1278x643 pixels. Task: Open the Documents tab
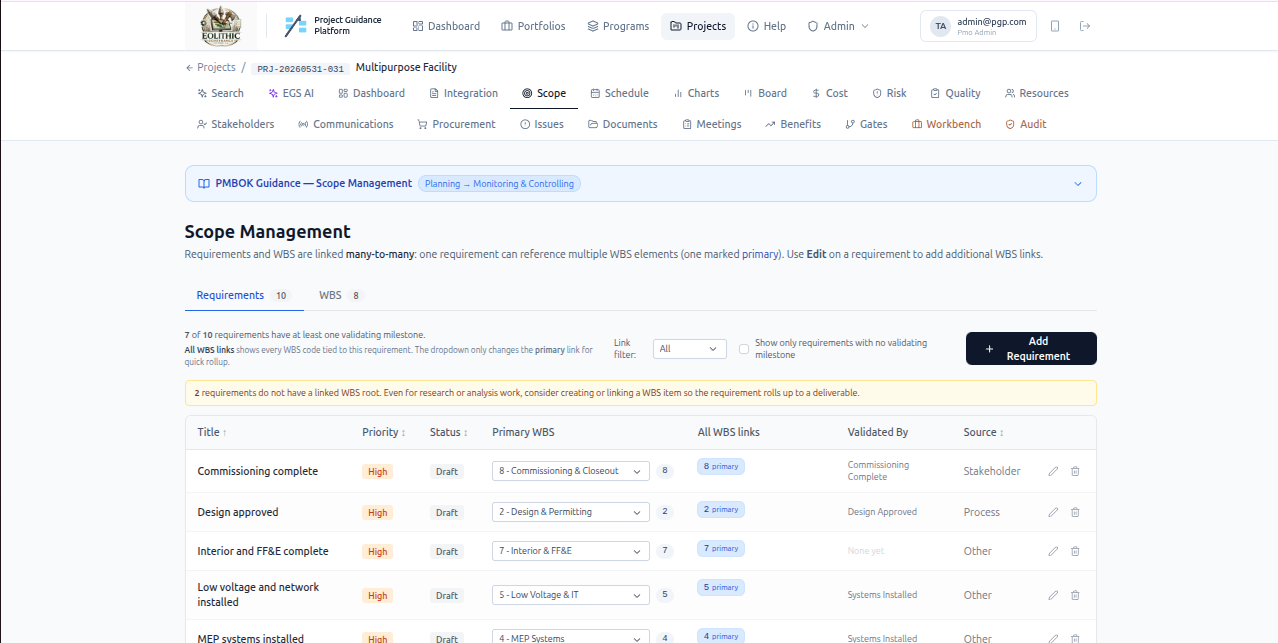click(622, 124)
